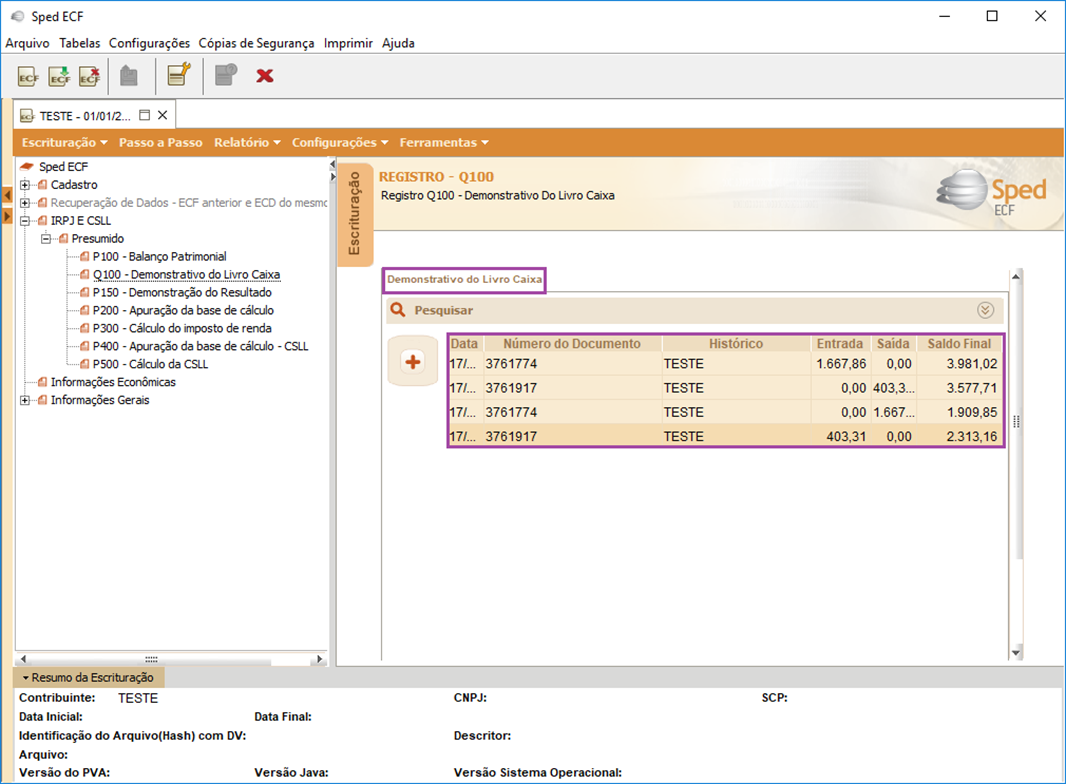
Task: Open the Relatório dropdown menu
Action: (247, 142)
